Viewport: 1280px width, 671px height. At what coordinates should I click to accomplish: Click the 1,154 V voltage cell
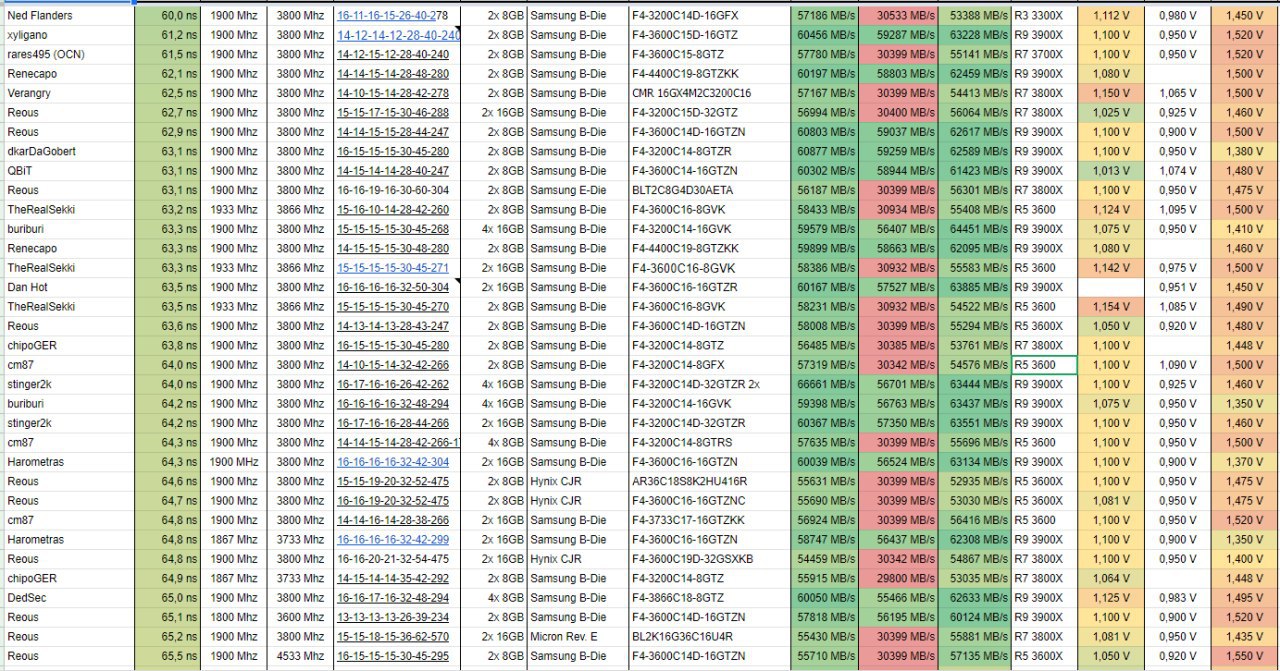(x=1111, y=307)
